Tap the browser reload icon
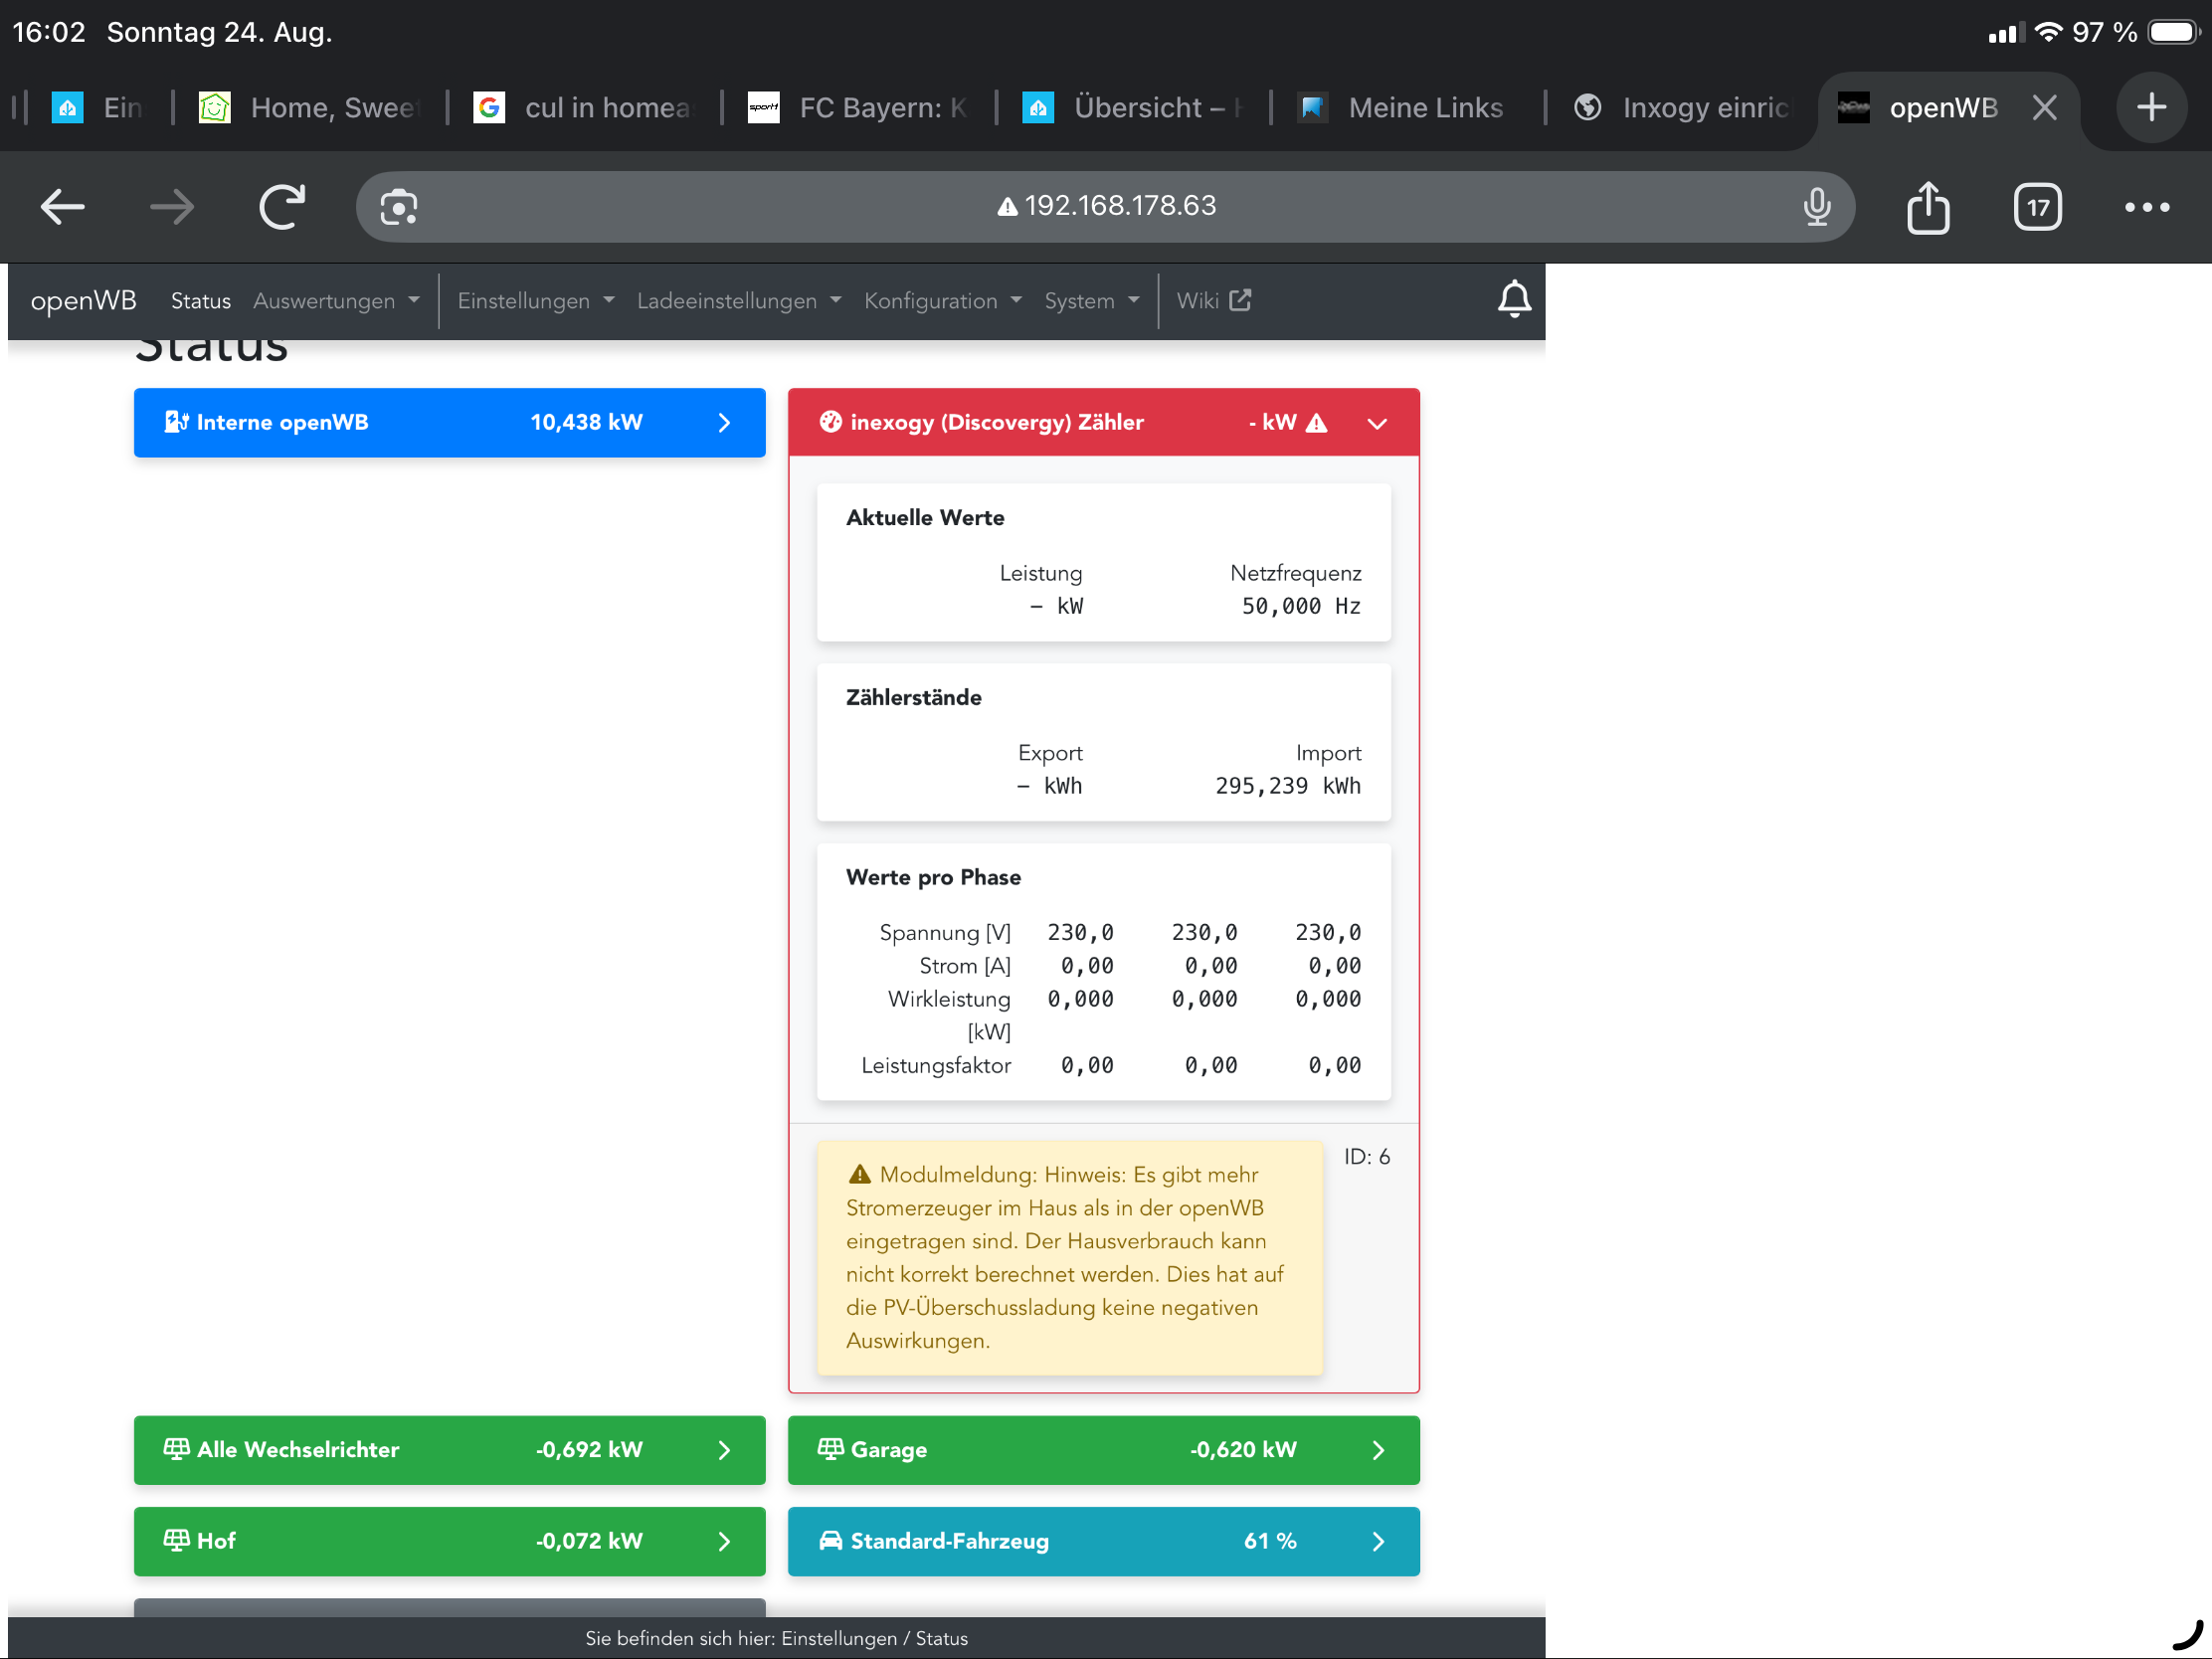 tap(282, 207)
